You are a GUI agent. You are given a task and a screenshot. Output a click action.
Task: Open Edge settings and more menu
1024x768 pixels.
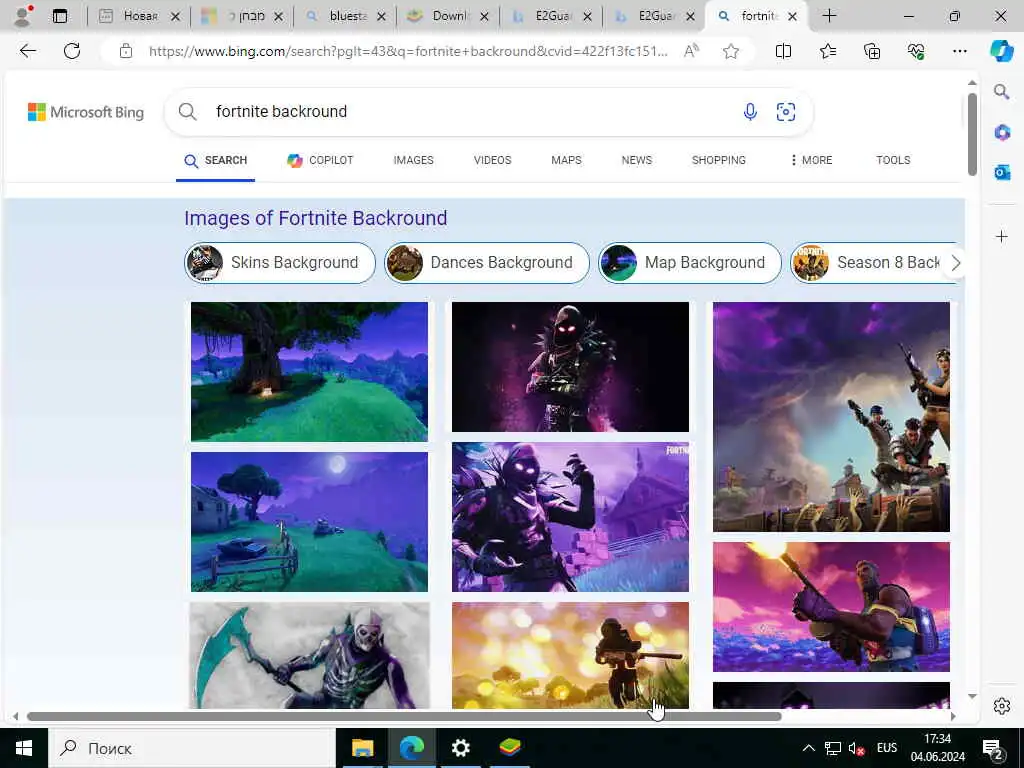tap(959, 51)
